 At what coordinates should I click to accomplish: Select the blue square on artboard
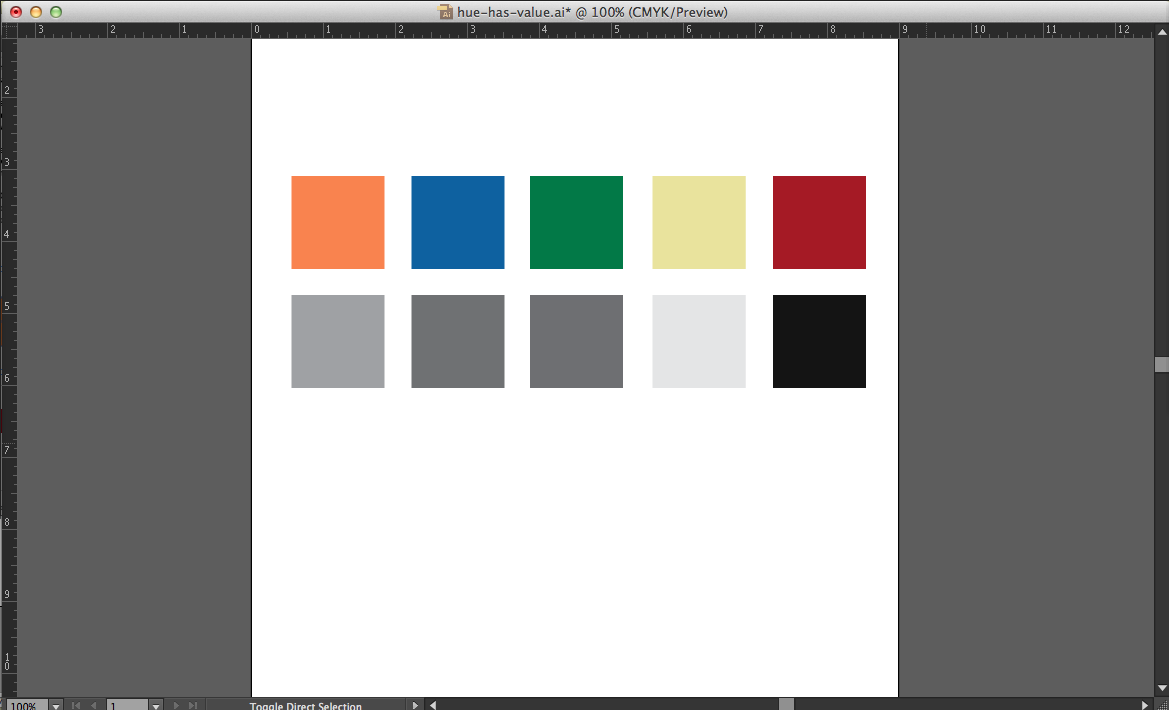[x=458, y=222]
